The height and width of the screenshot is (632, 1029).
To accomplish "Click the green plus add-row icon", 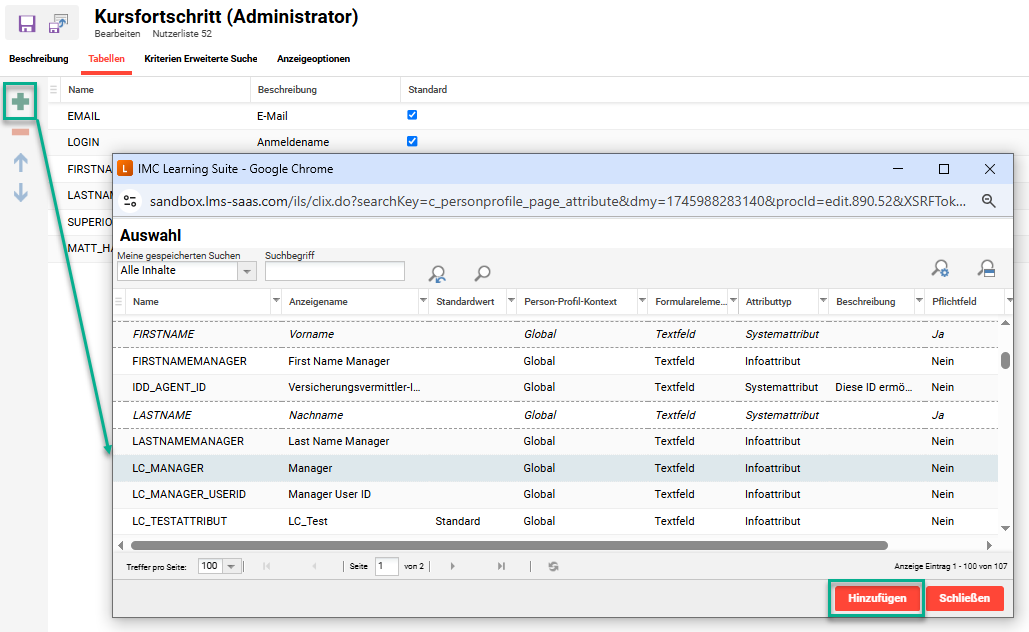I will coord(20,101).
